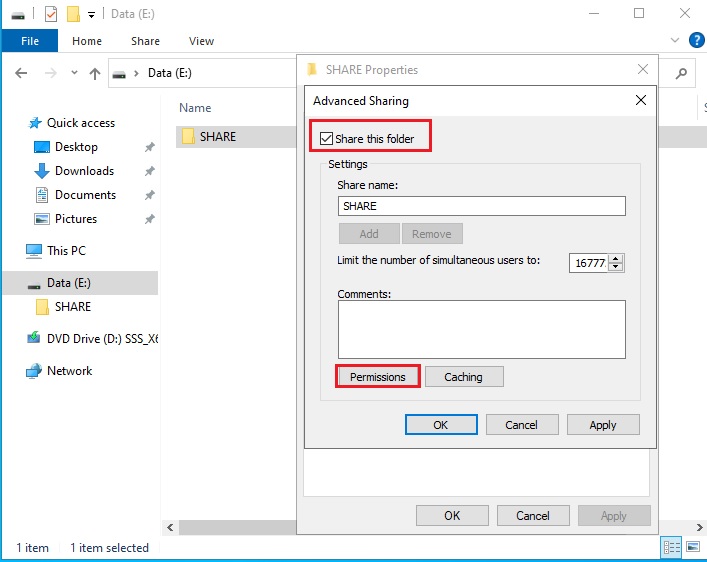
Task: Click the Back navigation arrow
Action: [22, 73]
